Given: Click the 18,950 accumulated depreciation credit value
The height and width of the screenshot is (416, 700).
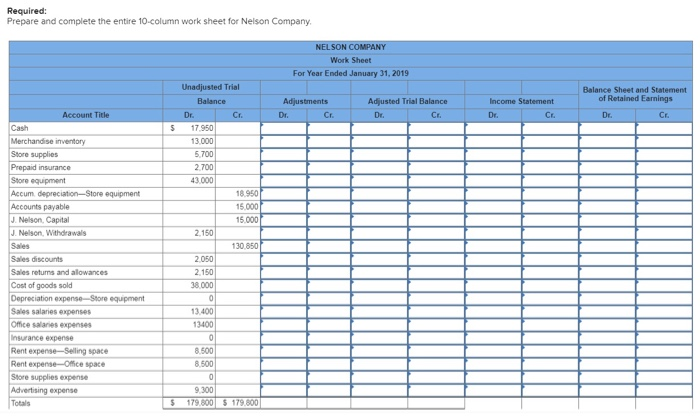Looking at the screenshot, I should click(247, 194).
